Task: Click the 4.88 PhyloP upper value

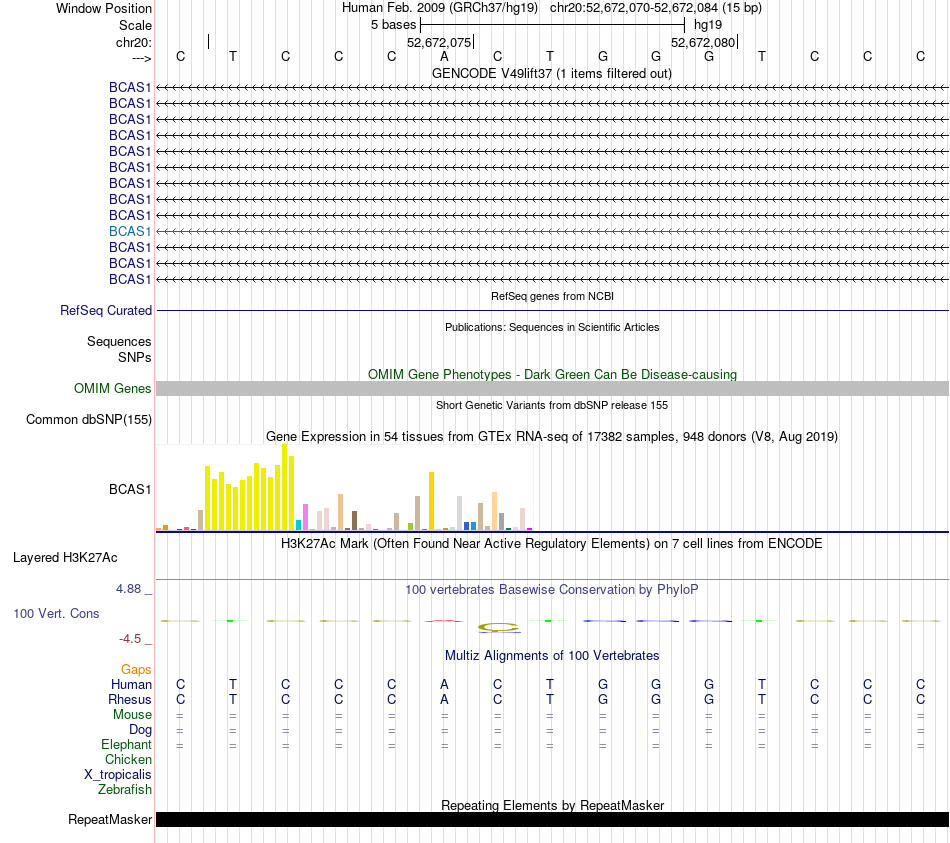Action: [x=128, y=588]
